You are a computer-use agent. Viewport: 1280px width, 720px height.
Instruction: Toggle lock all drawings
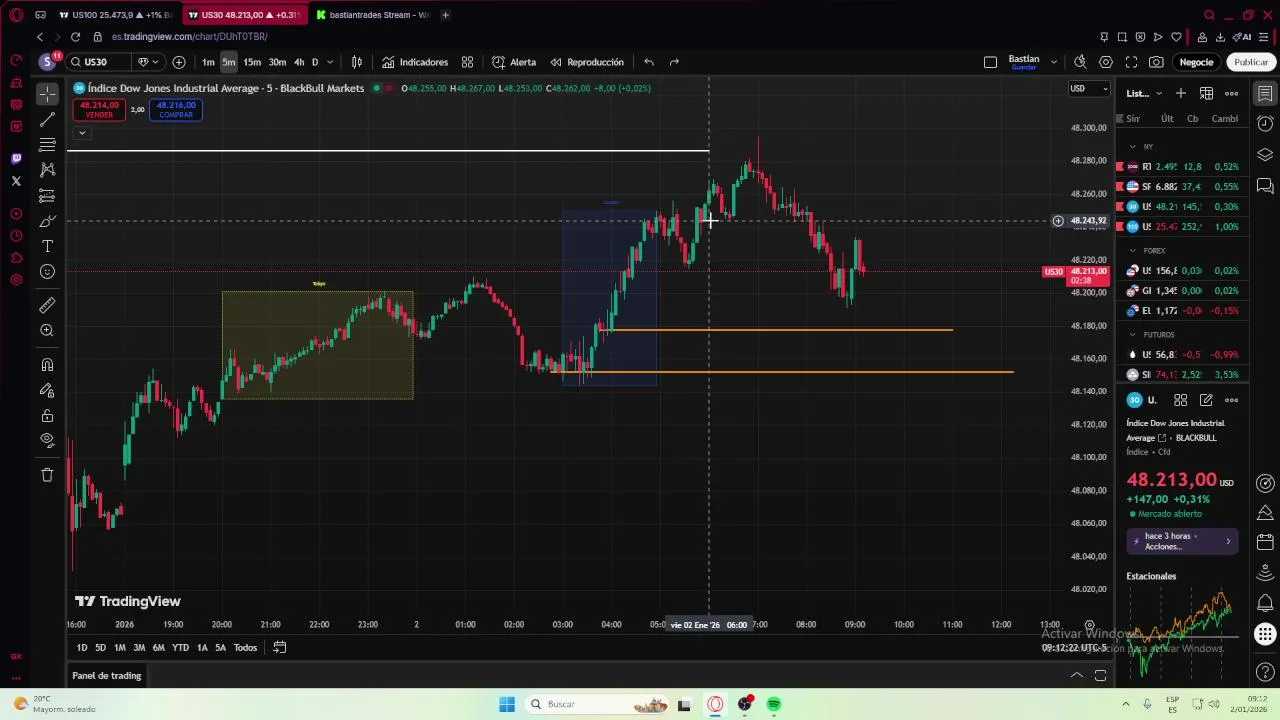point(47,416)
